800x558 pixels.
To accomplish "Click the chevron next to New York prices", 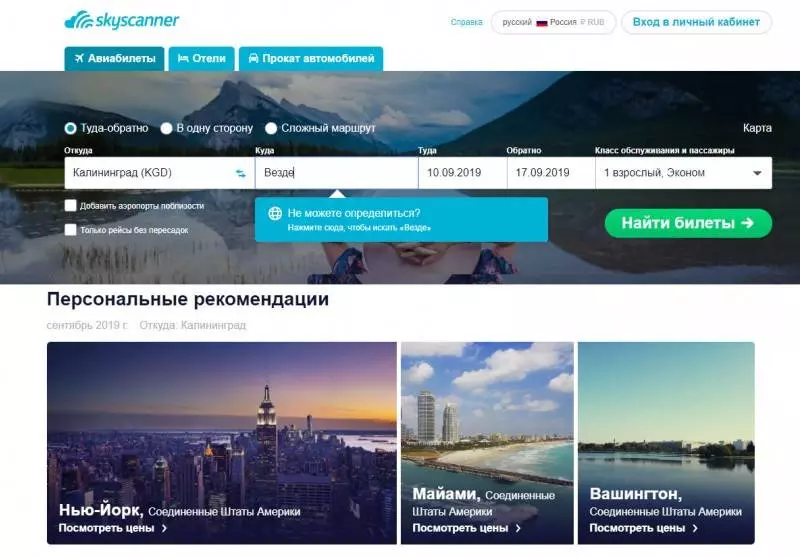I will [x=164, y=528].
